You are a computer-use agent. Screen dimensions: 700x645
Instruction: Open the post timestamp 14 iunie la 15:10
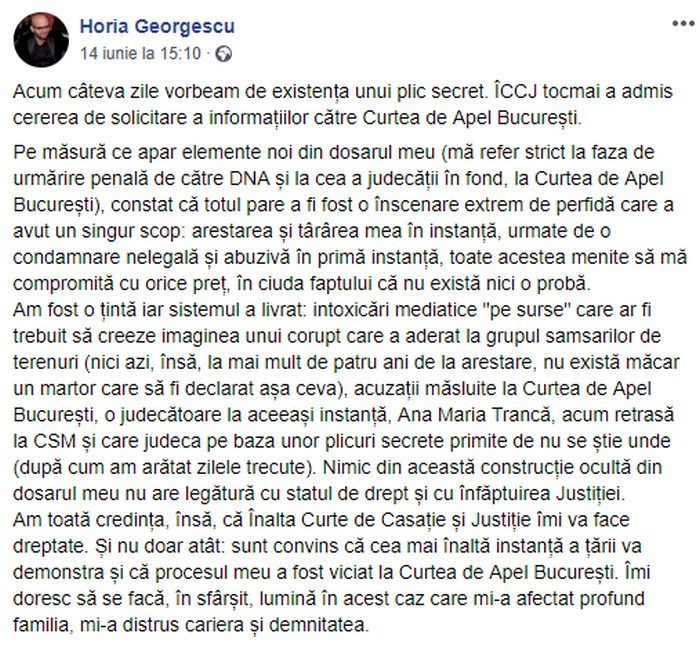tap(141, 54)
